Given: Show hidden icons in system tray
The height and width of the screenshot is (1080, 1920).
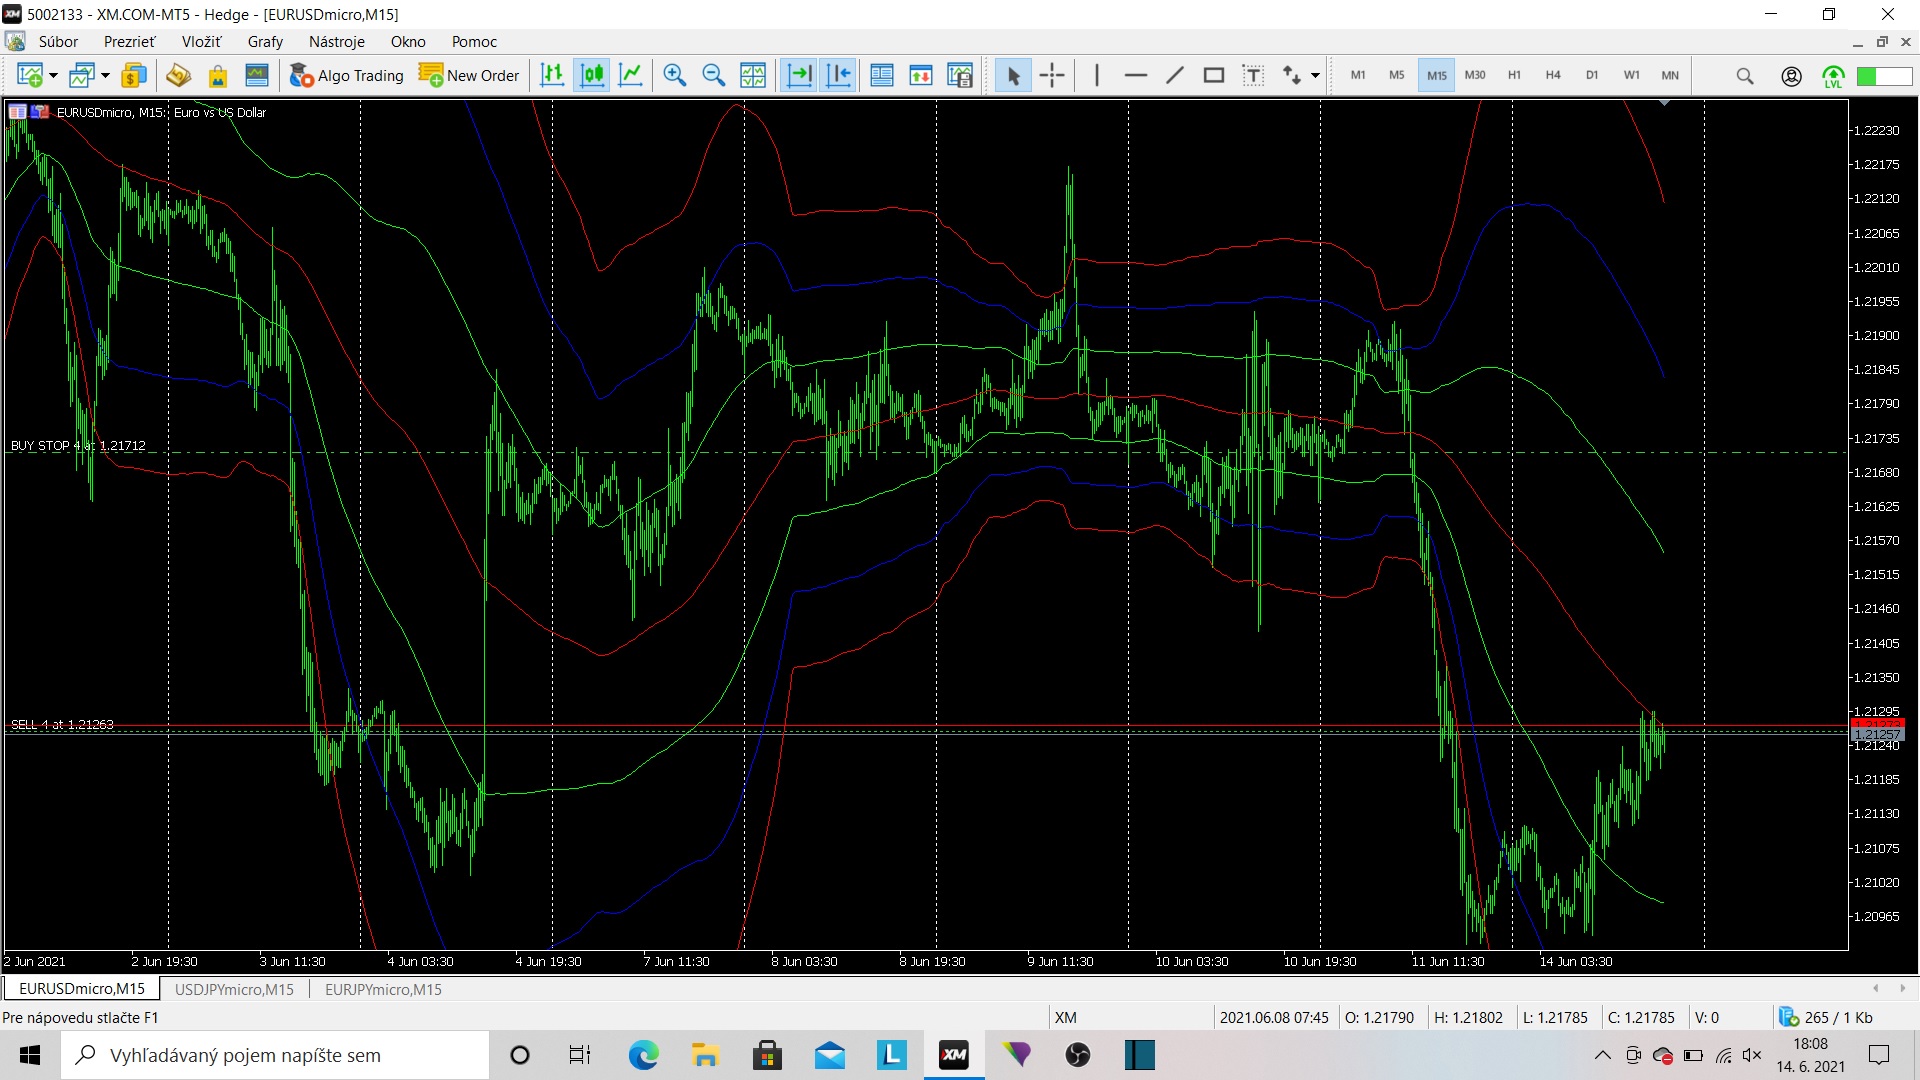Looking at the screenshot, I should (x=1602, y=1055).
